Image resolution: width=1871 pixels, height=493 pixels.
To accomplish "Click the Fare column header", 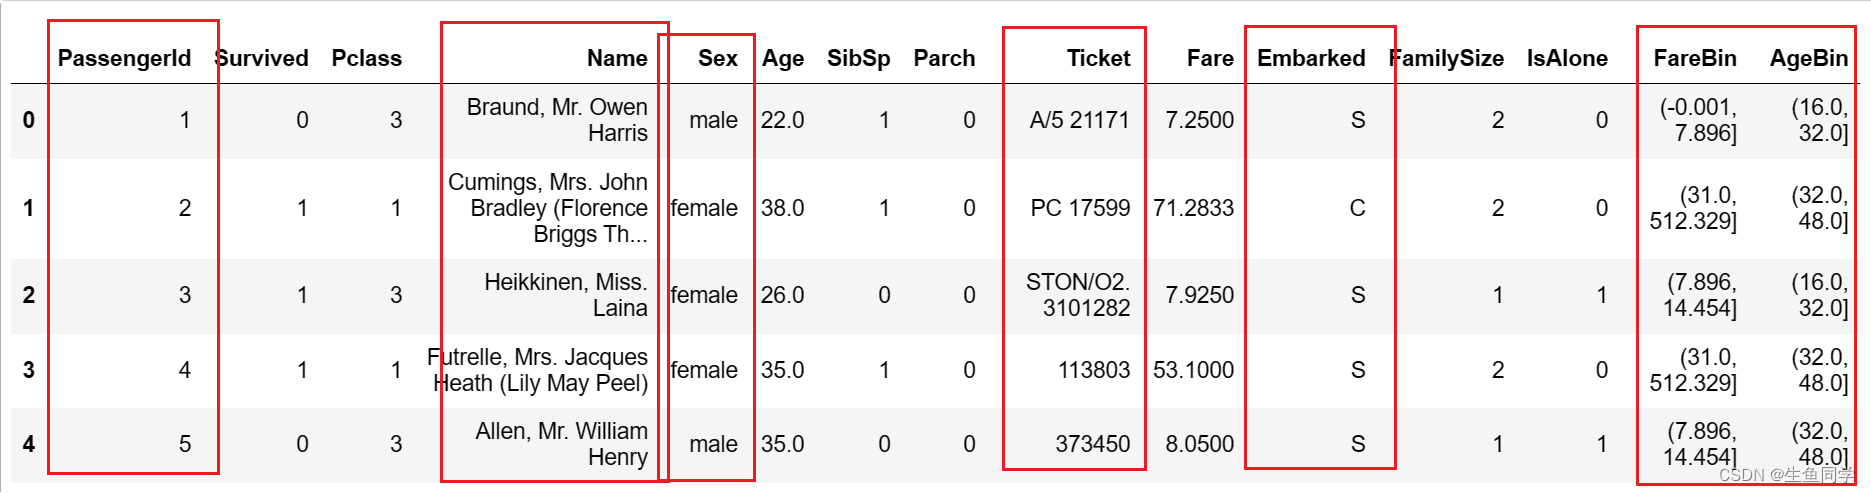I will 1210,58.
